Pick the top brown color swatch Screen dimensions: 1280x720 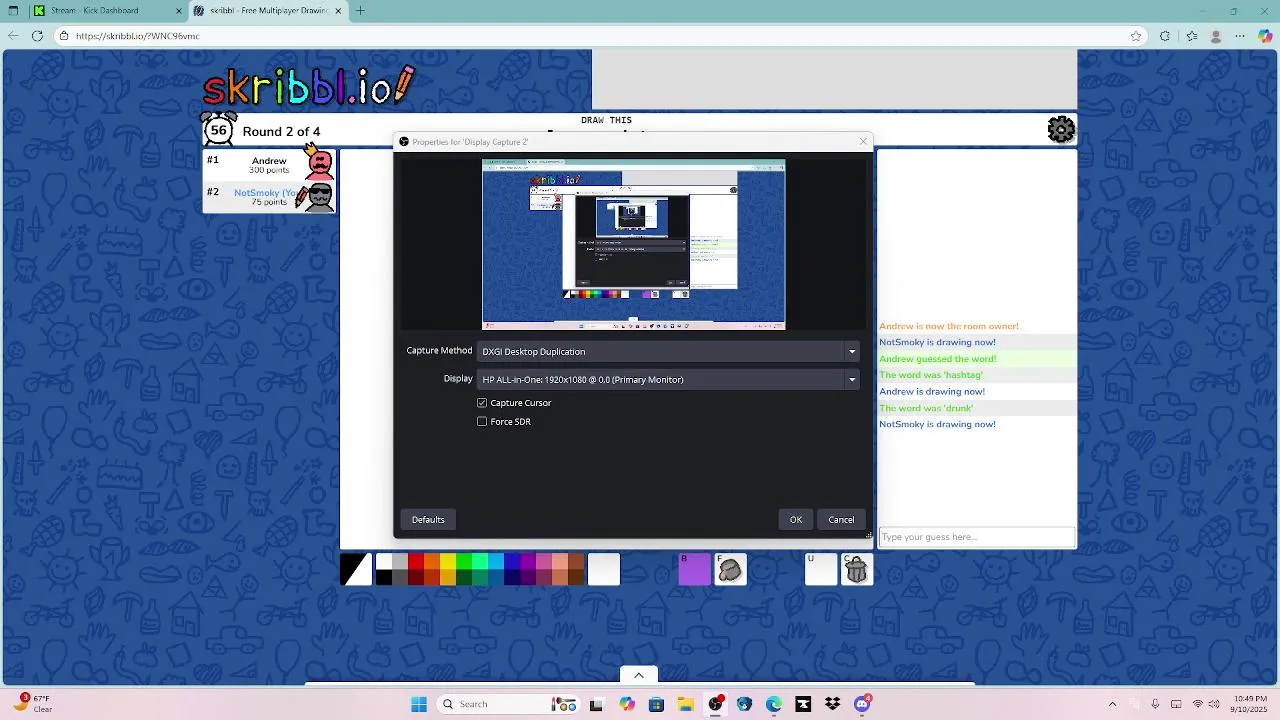pos(576,562)
